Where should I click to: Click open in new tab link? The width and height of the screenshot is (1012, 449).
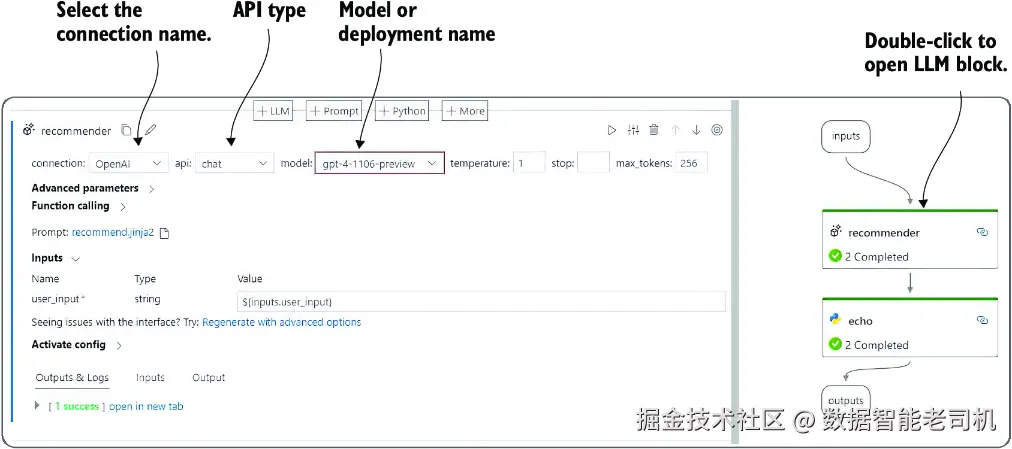(x=146, y=406)
